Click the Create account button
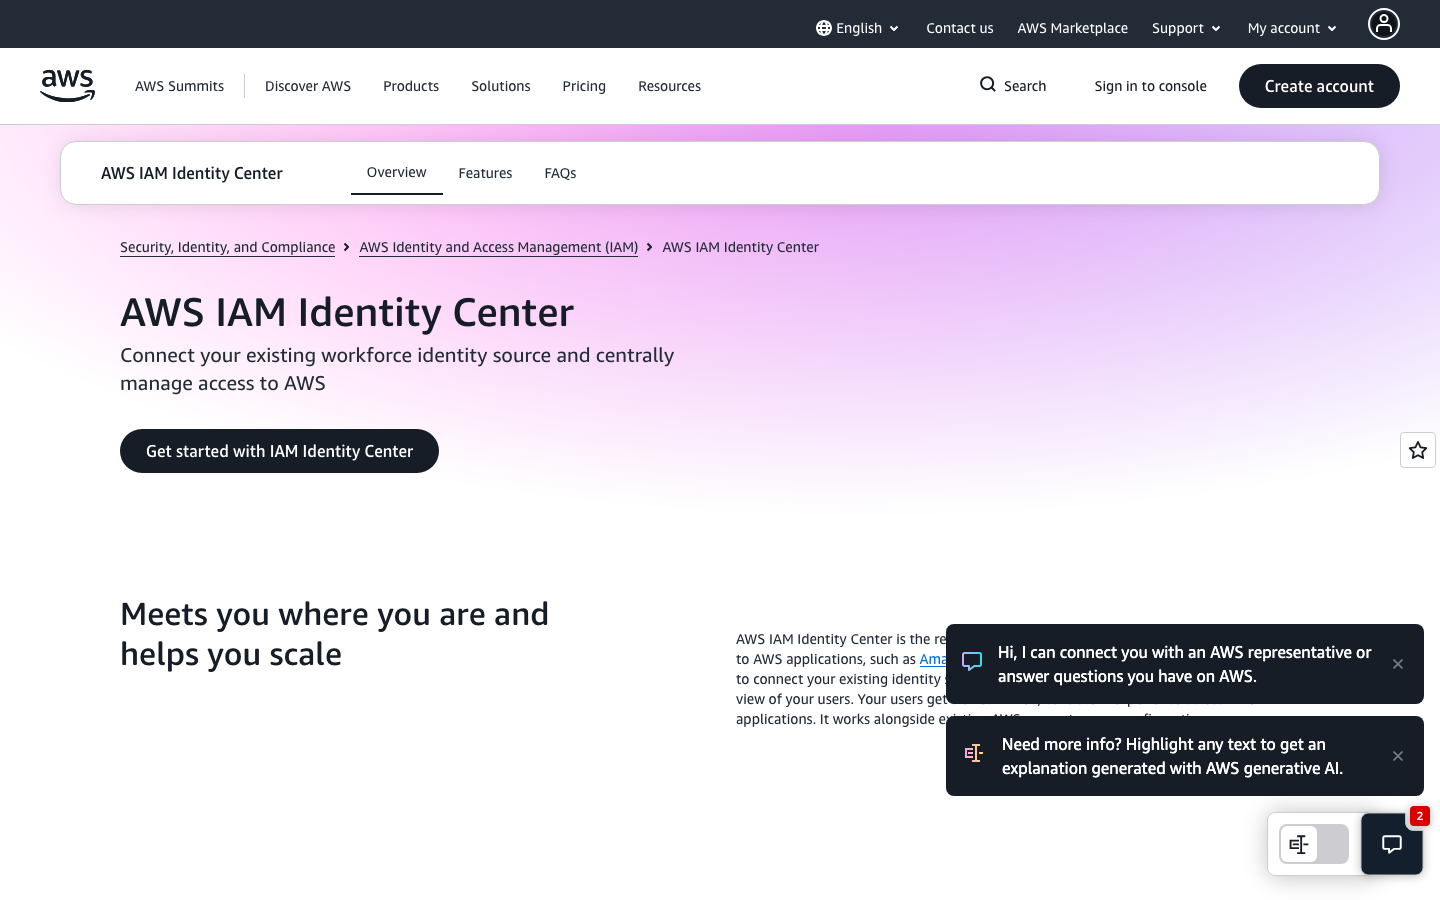The width and height of the screenshot is (1440, 900). (x=1319, y=86)
